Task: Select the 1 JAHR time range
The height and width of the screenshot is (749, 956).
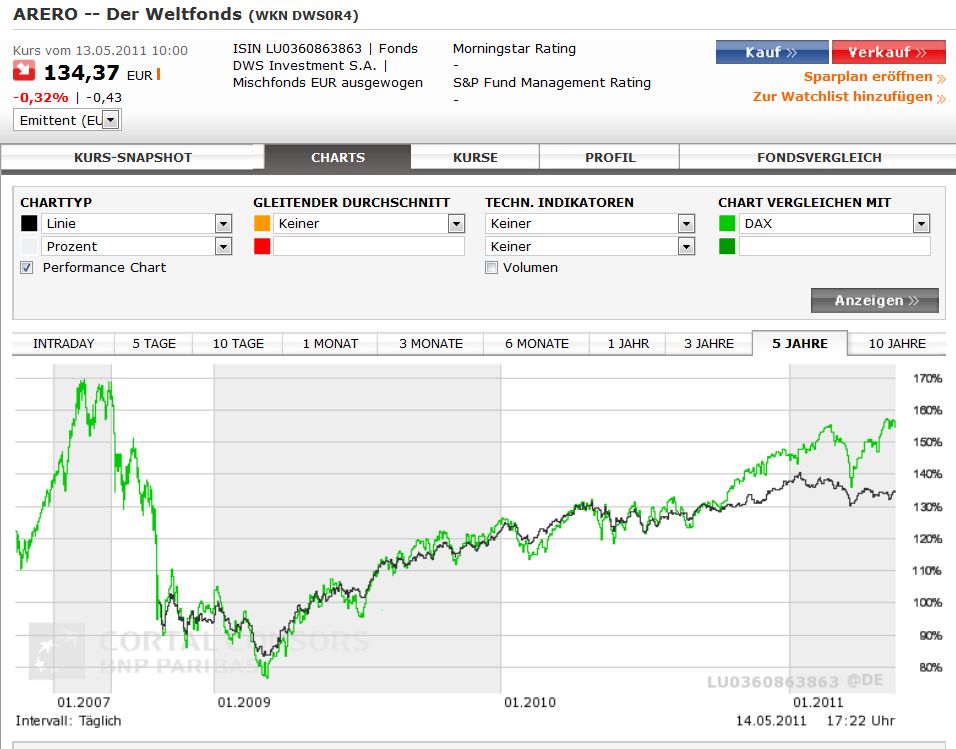Action: [628, 343]
